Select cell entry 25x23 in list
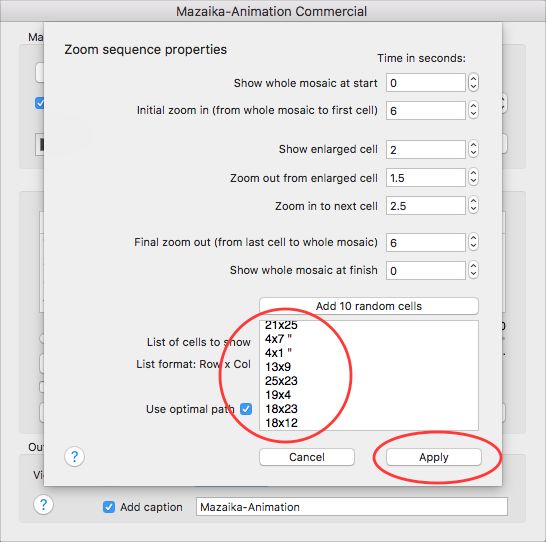This screenshot has width=546, height=542. (x=281, y=381)
